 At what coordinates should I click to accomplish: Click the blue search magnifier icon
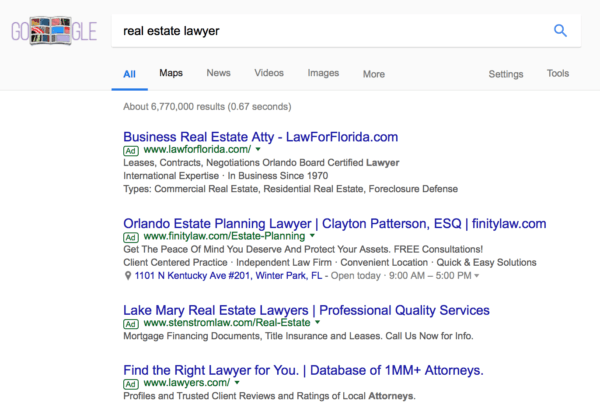pyautogui.click(x=560, y=31)
